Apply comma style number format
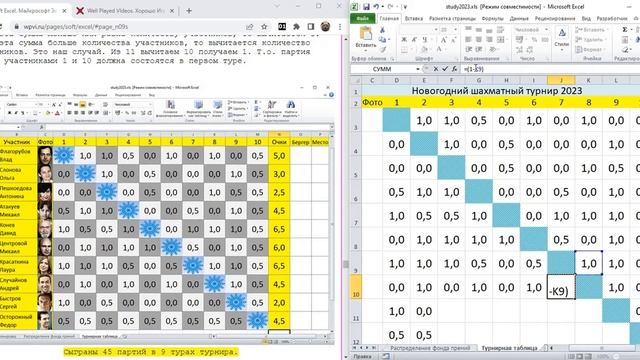The width and height of the screenshot is (640, 360). coord(545,40)
